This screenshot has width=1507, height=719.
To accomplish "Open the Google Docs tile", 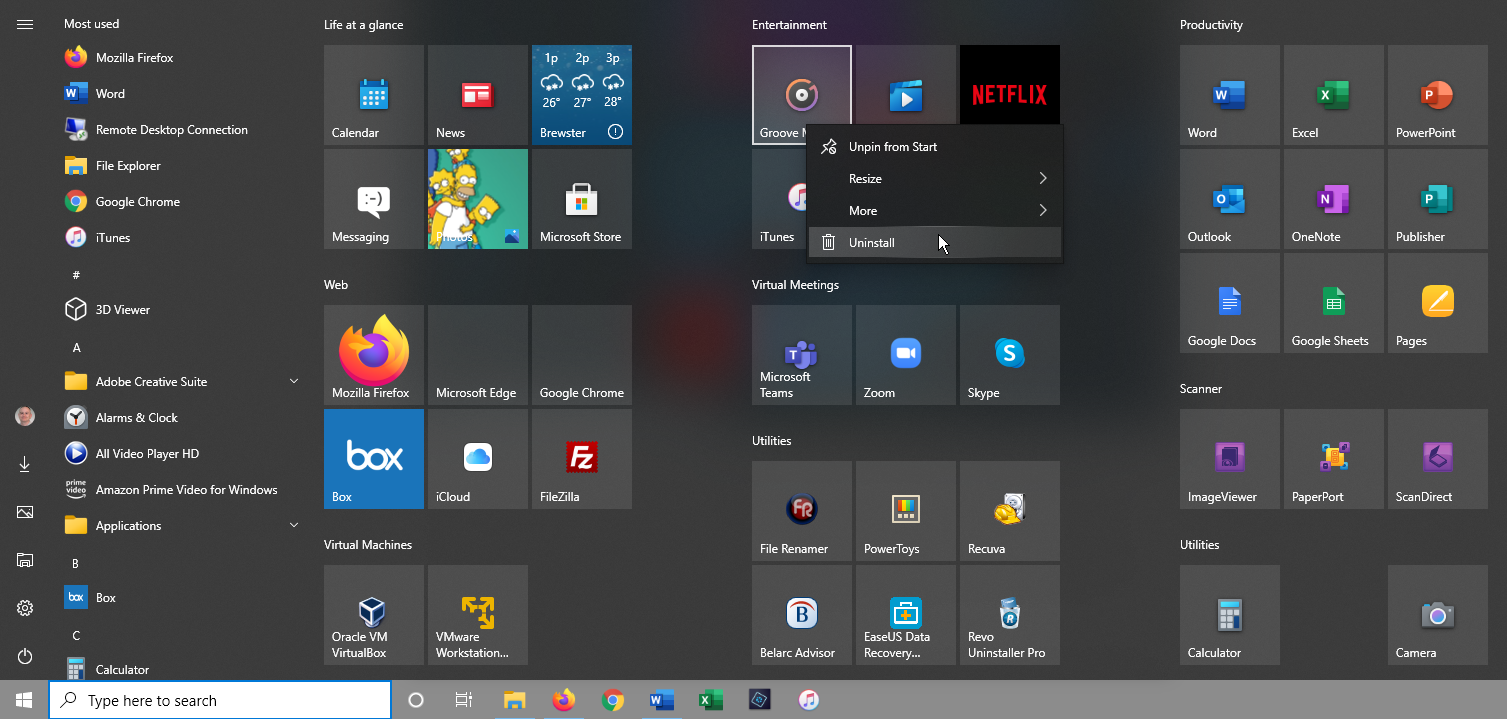I will click(x=1230, y=303).
